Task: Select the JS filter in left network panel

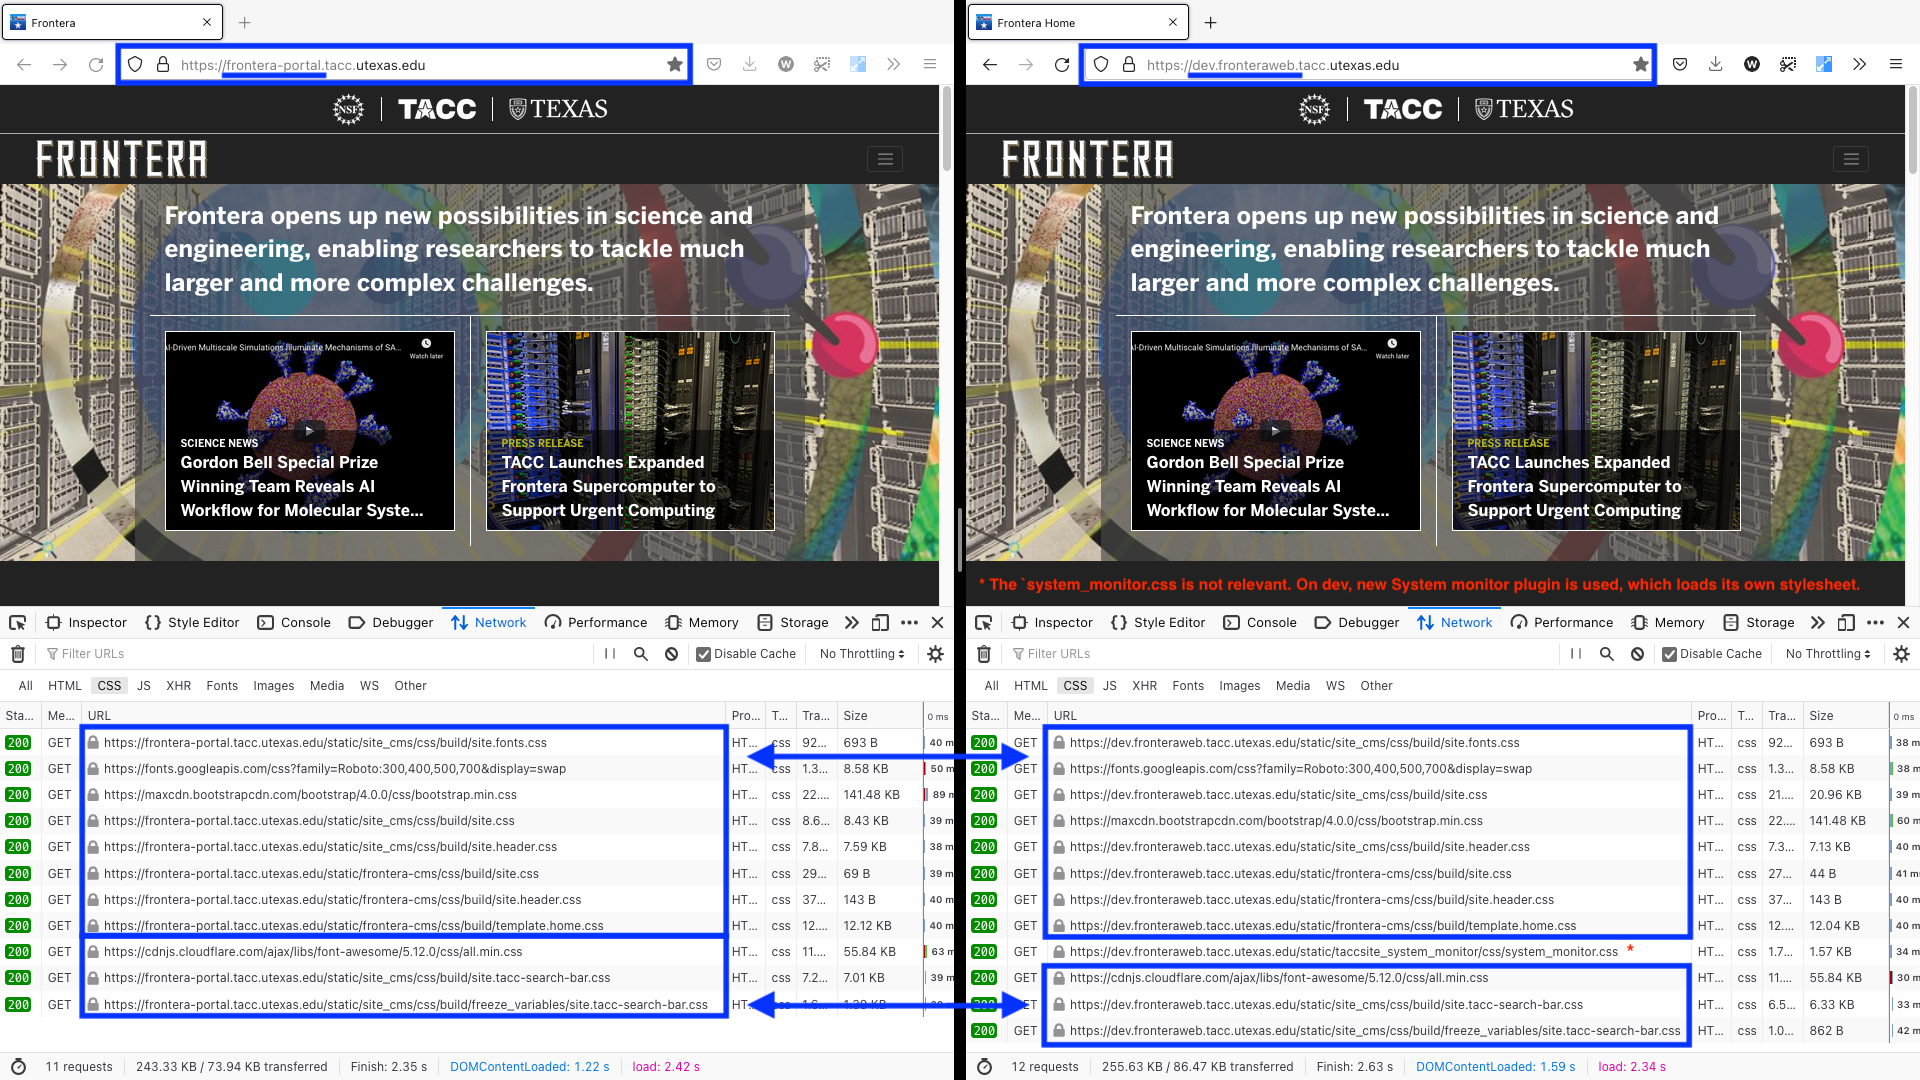Action: point(144,686)
